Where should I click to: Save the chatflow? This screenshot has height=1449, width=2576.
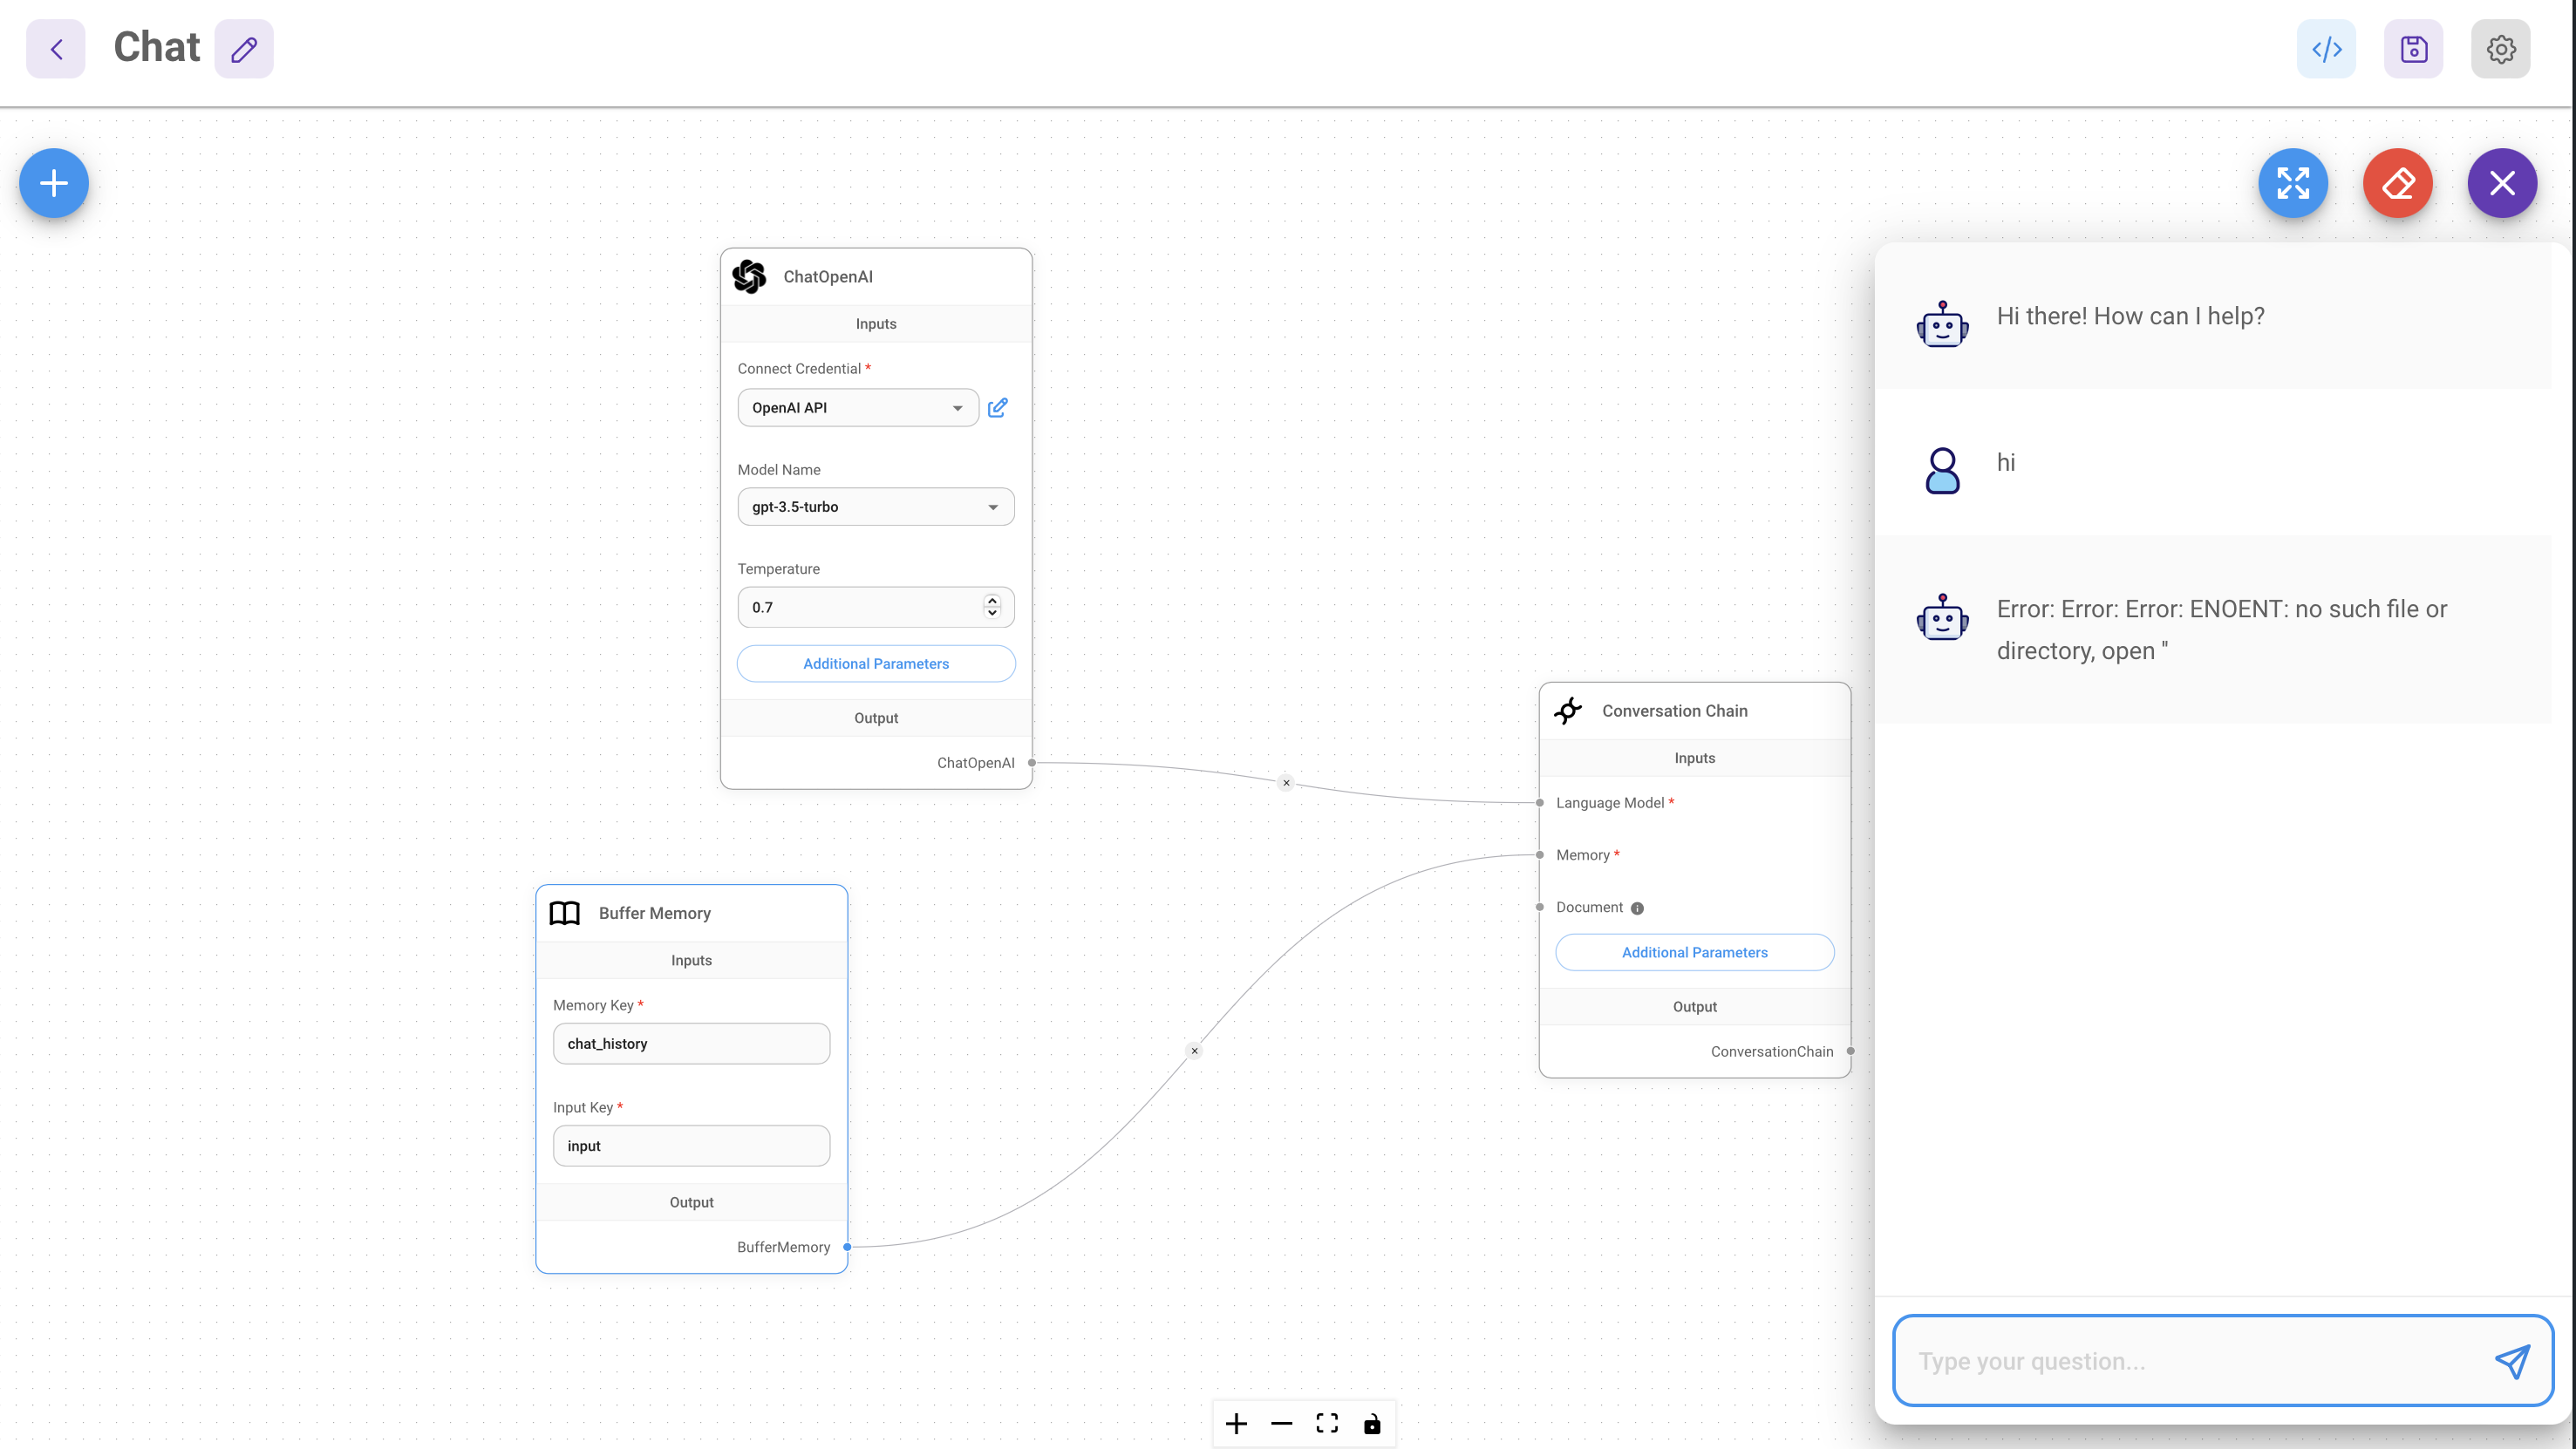(x=2413, y=48)
